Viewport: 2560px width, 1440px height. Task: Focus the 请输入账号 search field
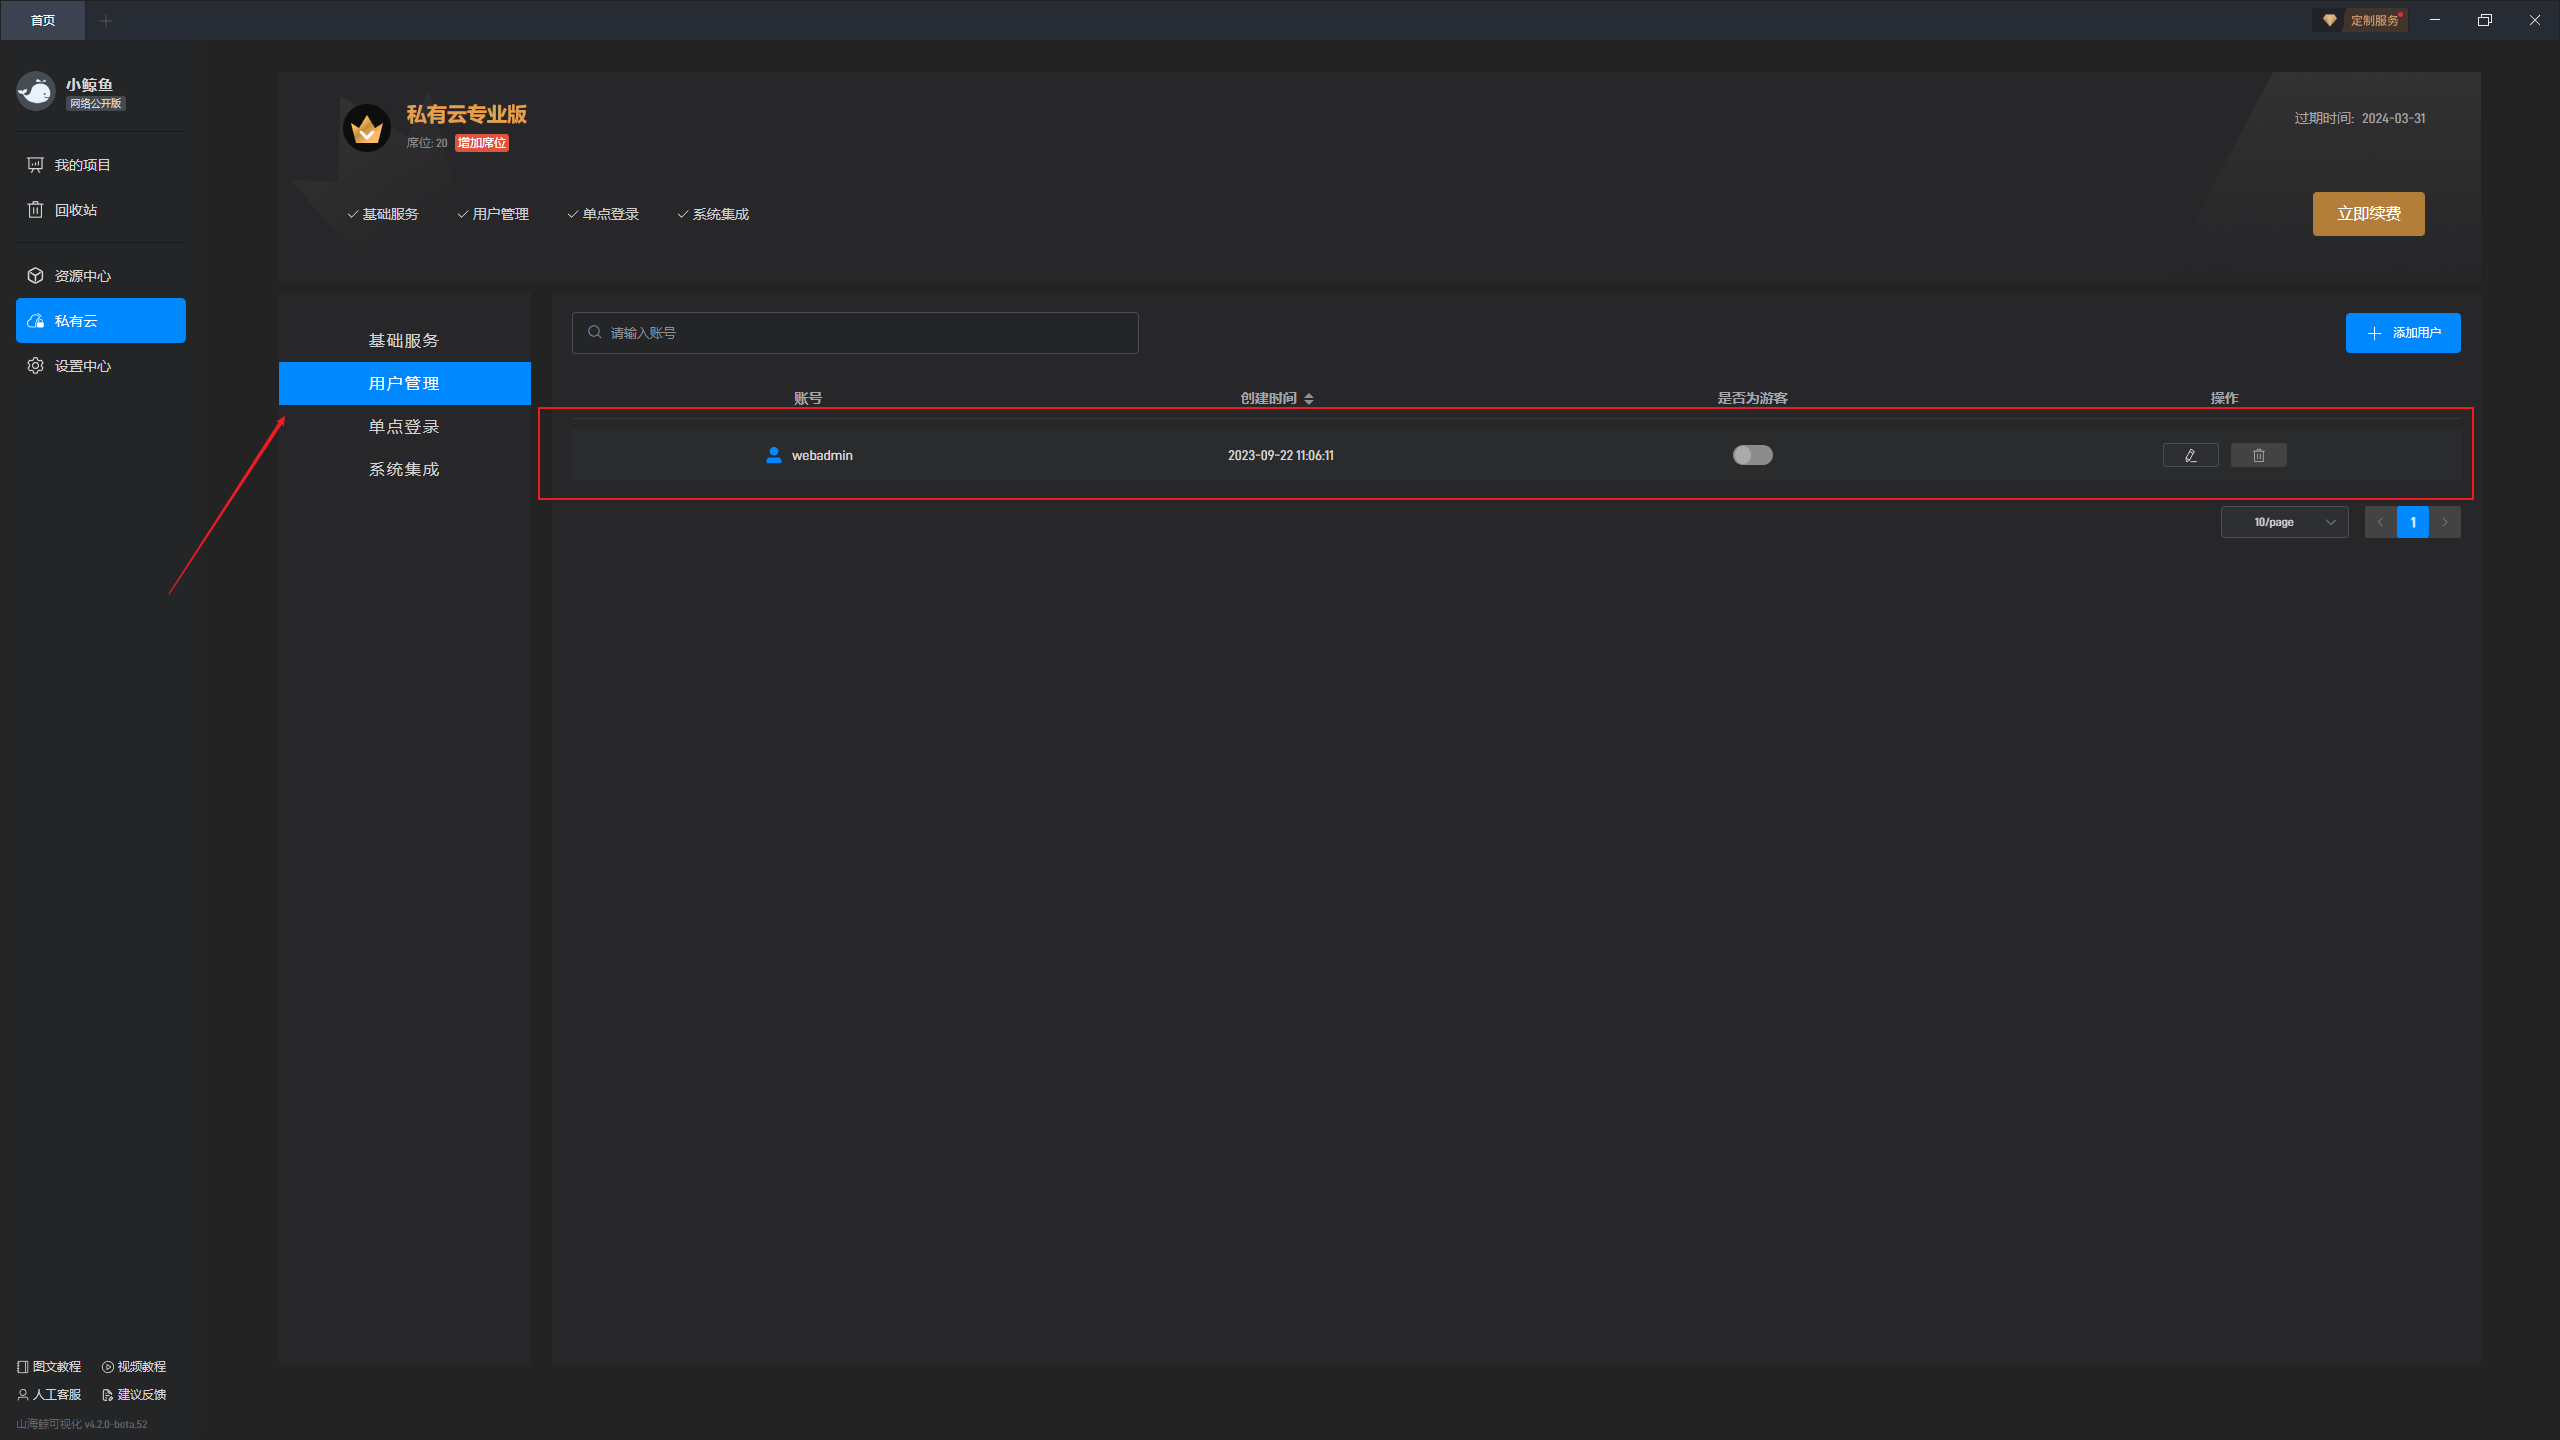855,333
